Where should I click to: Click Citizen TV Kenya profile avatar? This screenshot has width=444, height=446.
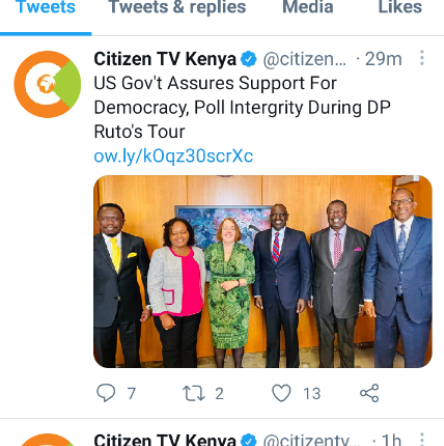(x=47, y=84)
